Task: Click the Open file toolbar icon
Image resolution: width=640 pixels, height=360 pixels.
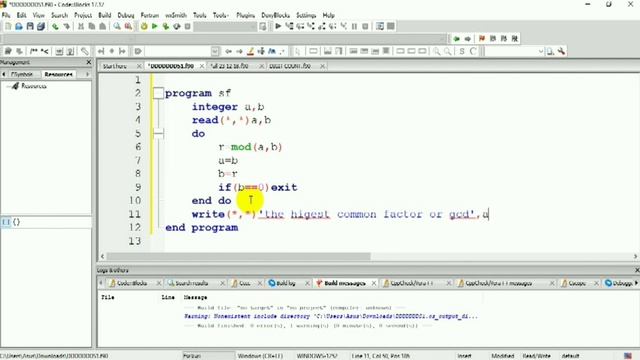Action: pyautogui.click(x=19, y=27)
